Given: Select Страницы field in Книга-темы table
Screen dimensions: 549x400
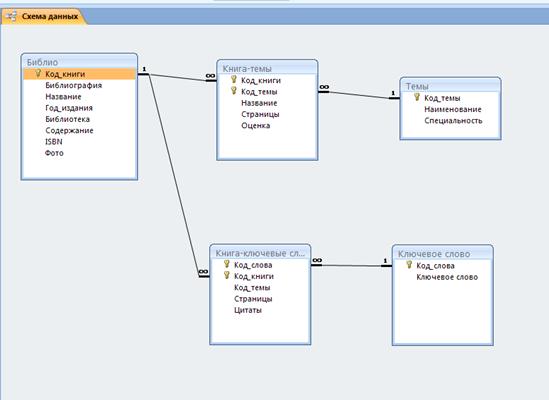Looking at the screenshot, I should click(260, 114).
